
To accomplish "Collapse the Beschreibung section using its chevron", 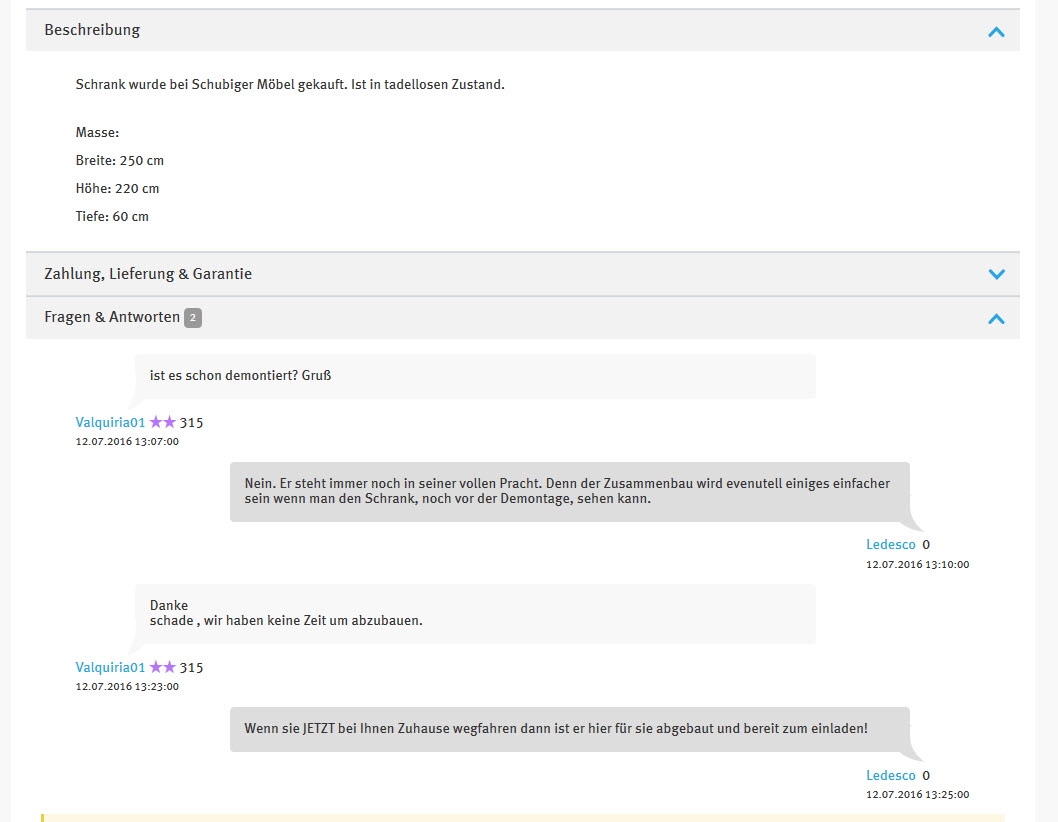I will [x=995, y=31].
